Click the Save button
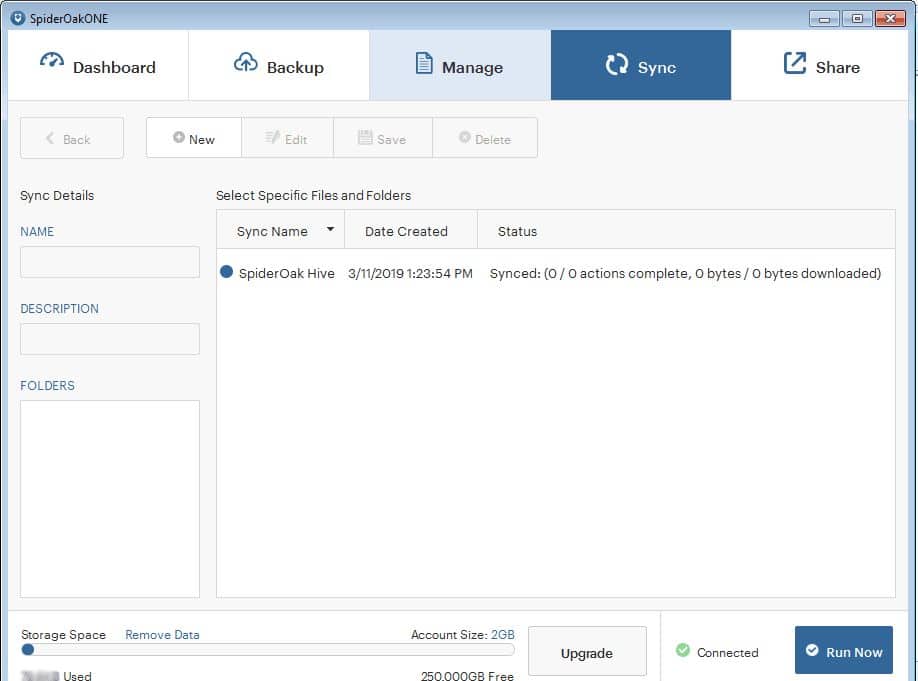This screenshot has height=681, width=918. 383,138
